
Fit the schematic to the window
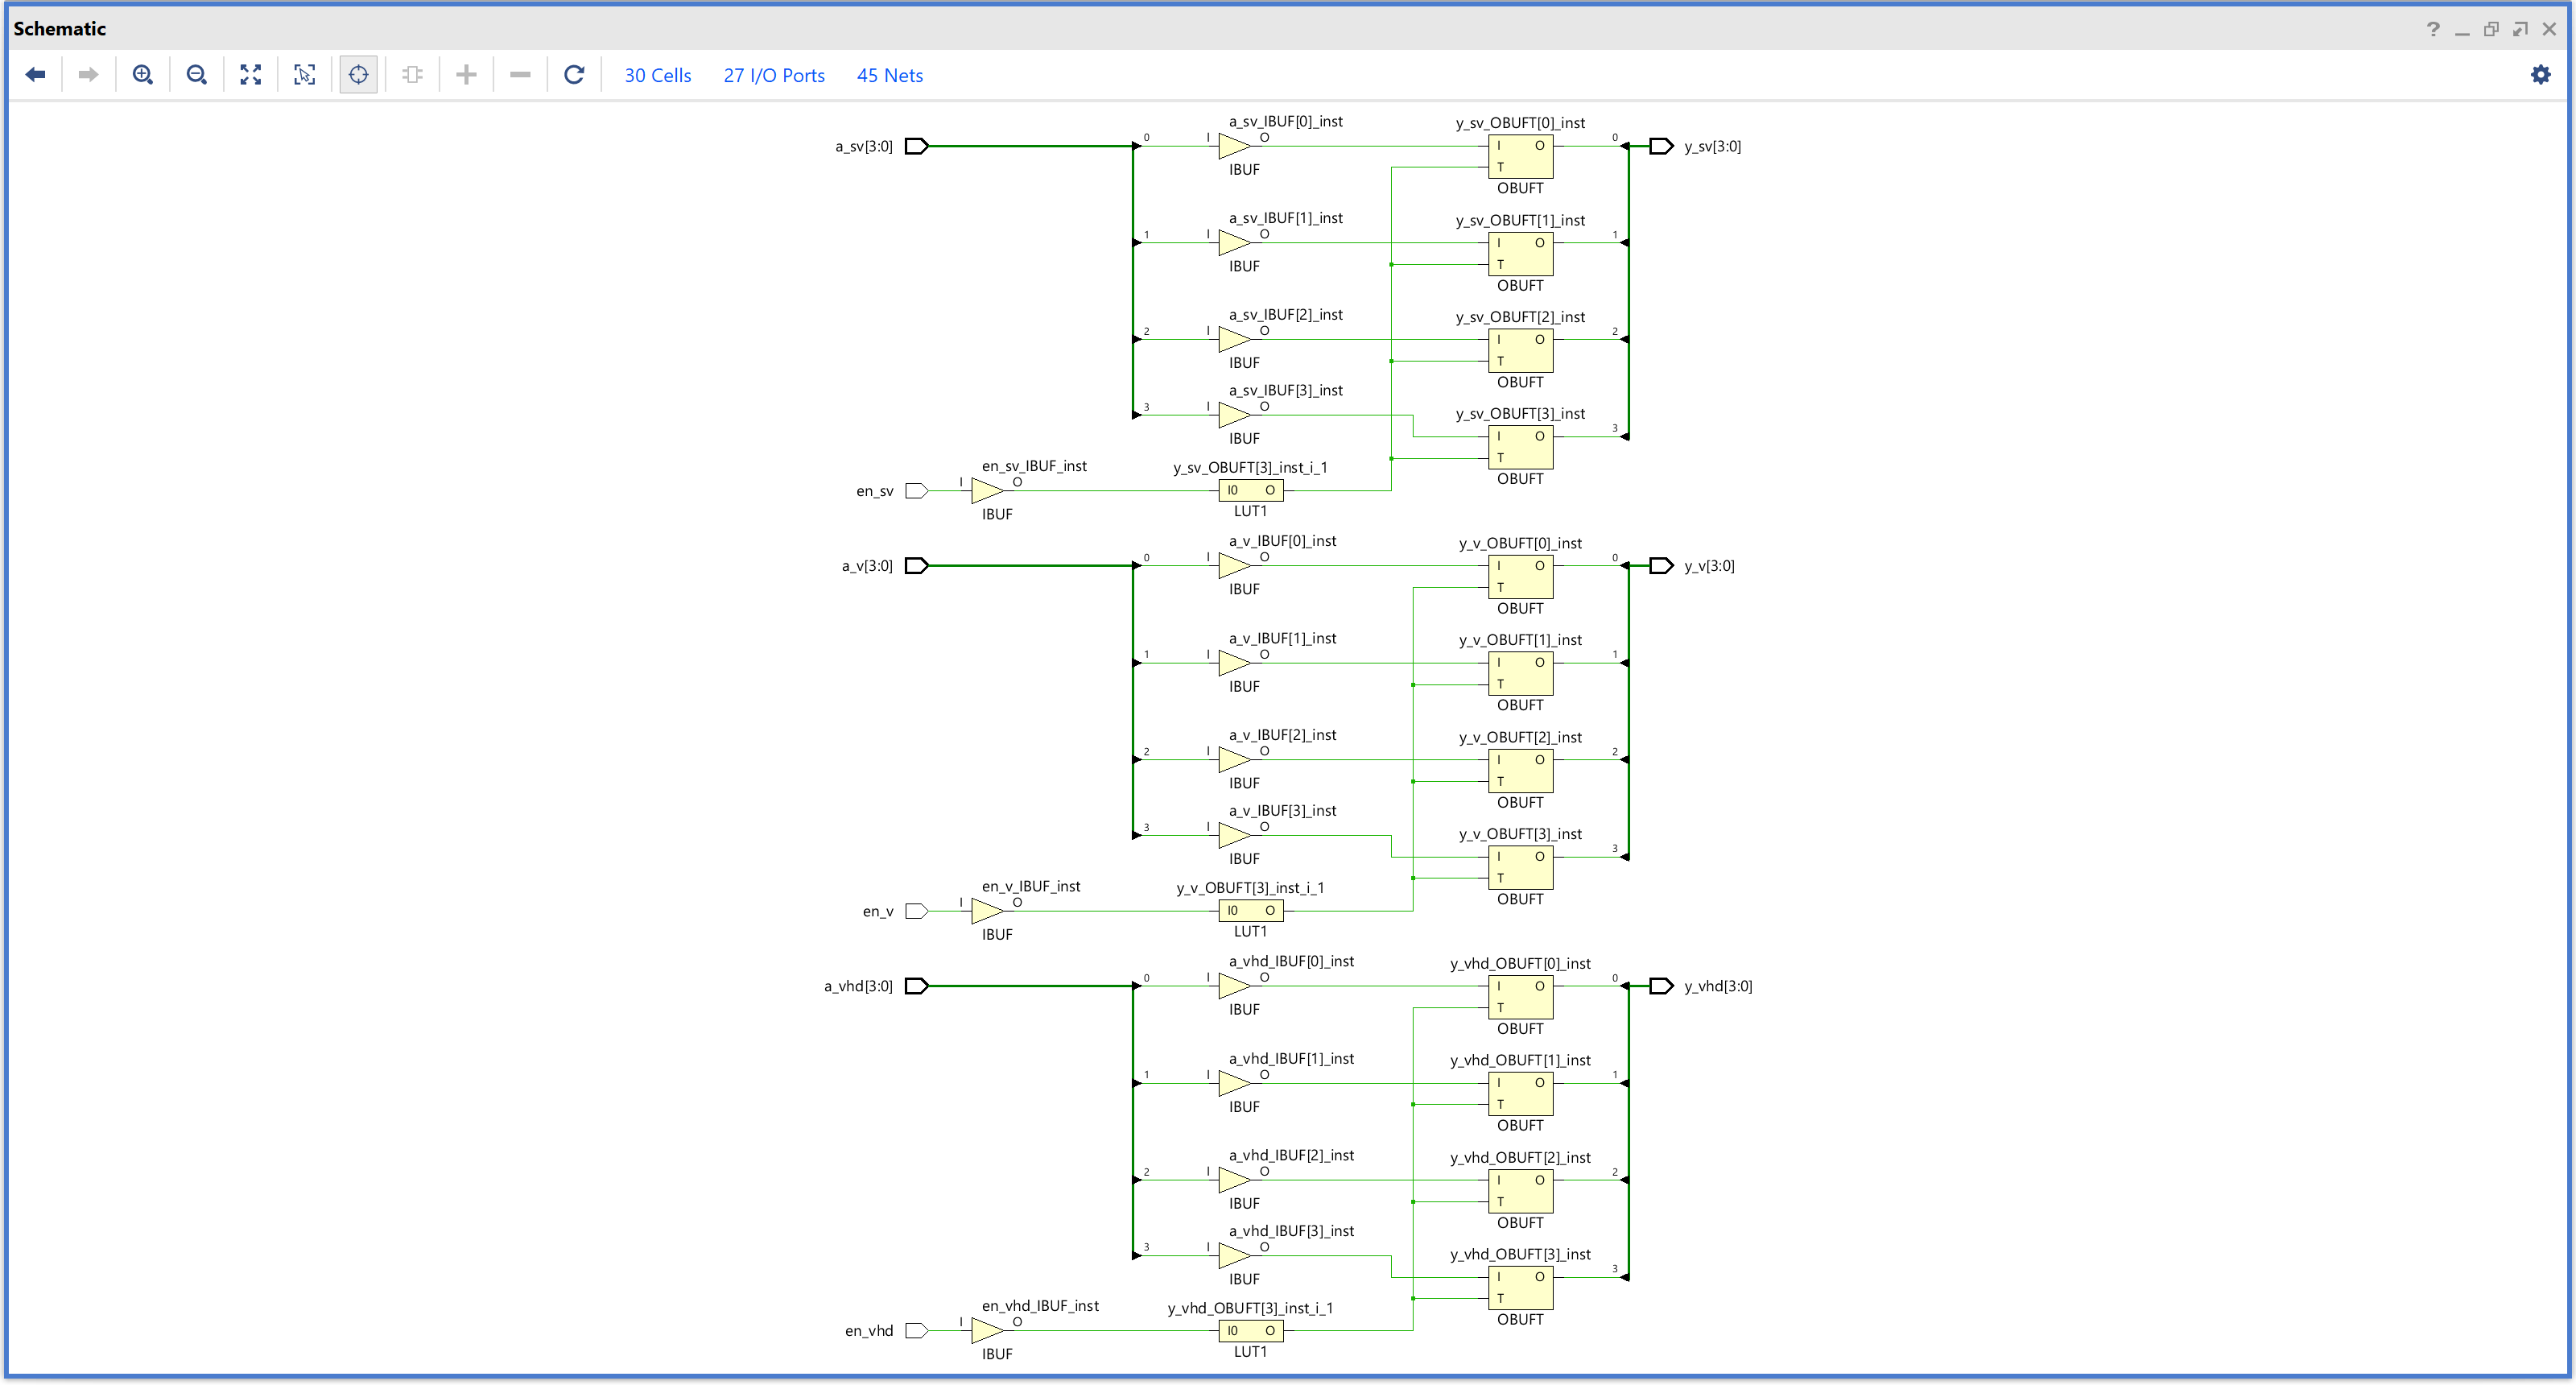(x=251, y=75)
